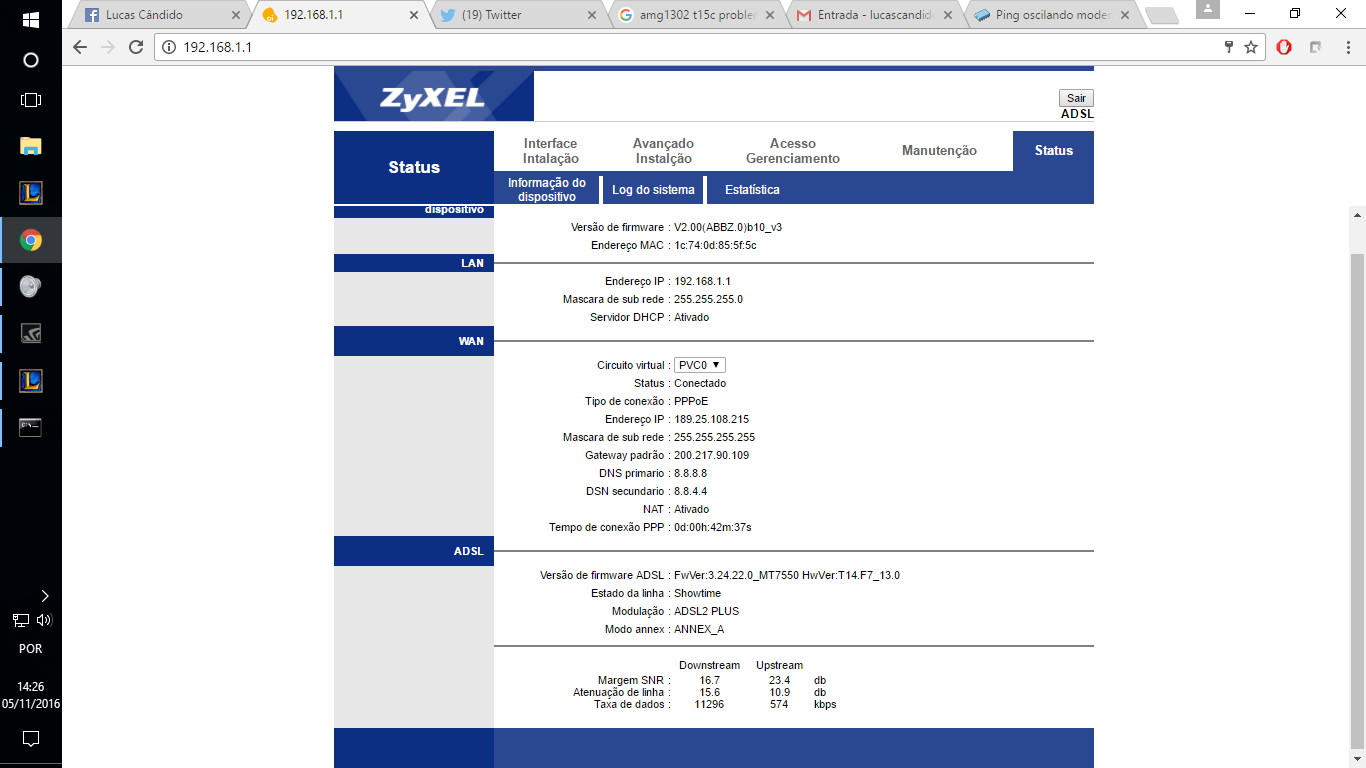Screen dimensions: 1366x768
Task: Click the ZyXEL logo
Action: tap(433, 97)
